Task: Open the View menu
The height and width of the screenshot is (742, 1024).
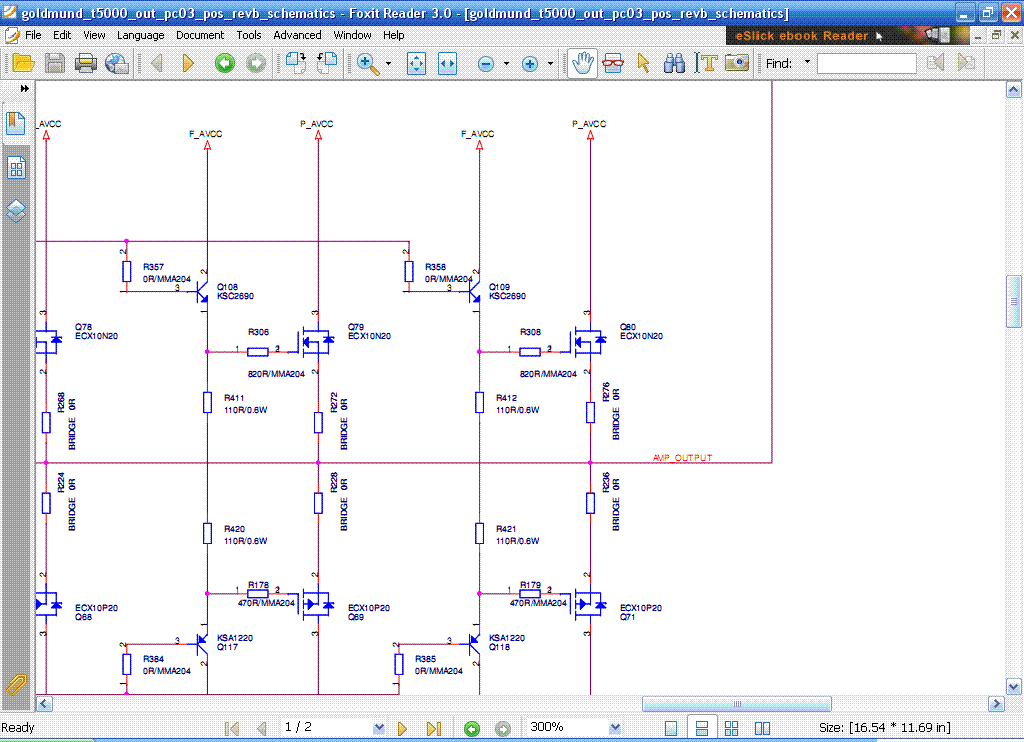Action: point(94,35)
